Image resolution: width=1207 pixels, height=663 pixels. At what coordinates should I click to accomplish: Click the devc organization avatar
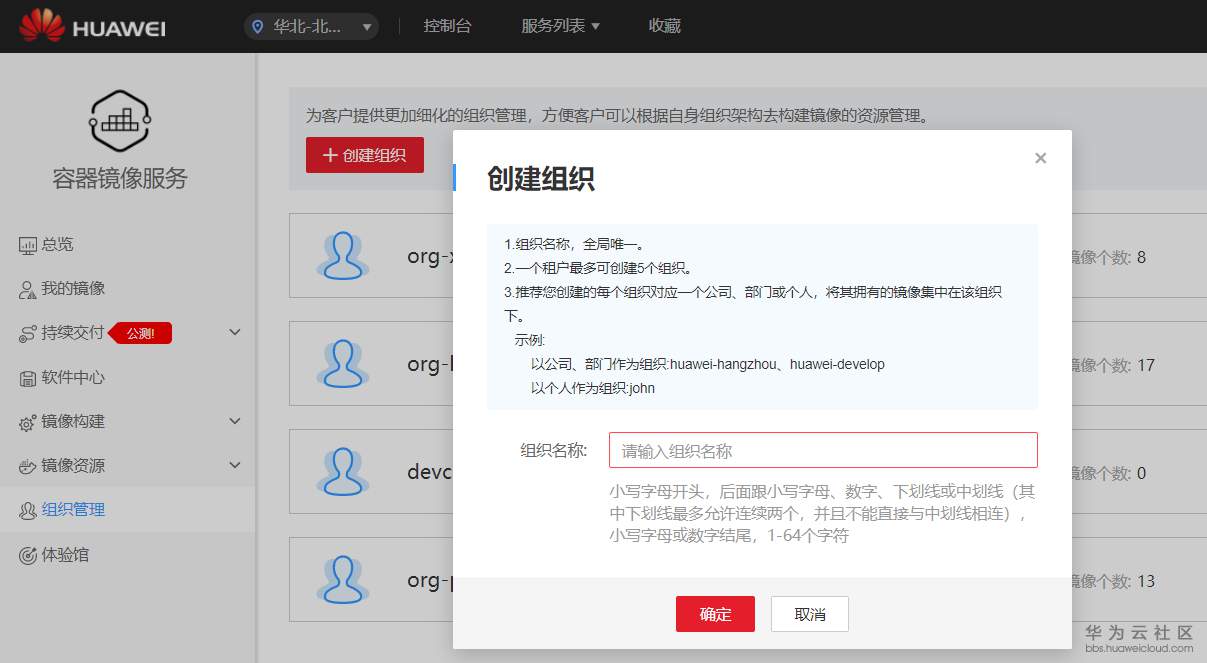coord(344,471)
